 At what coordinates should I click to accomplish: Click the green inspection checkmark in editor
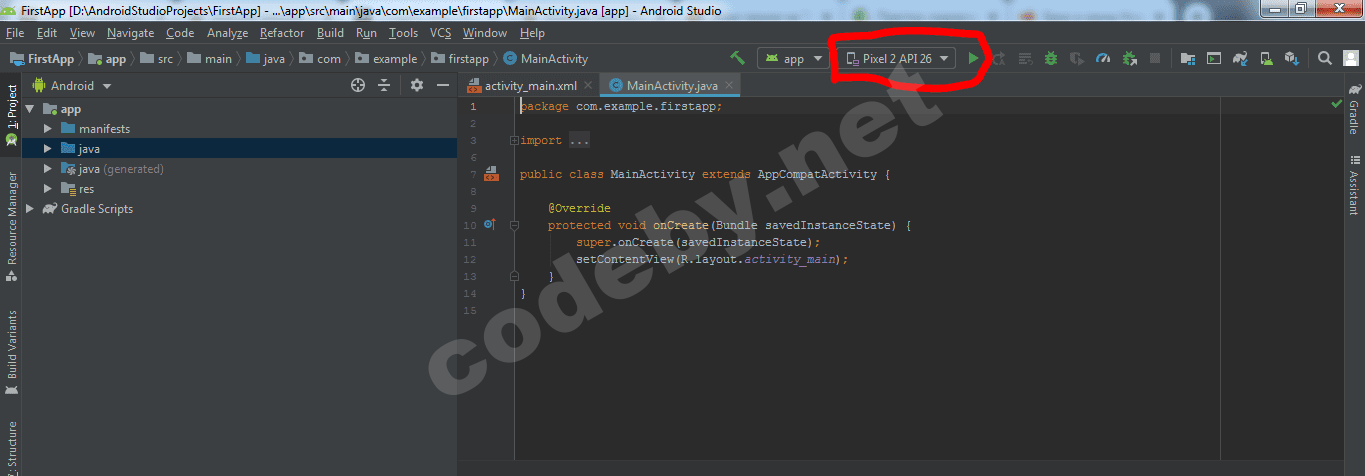(1337, 104)
